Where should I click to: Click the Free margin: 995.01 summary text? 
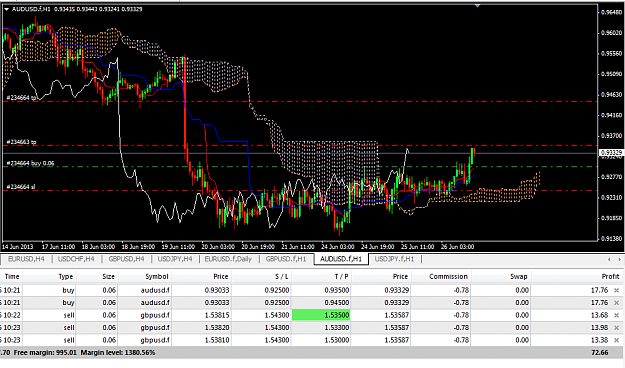45,352
